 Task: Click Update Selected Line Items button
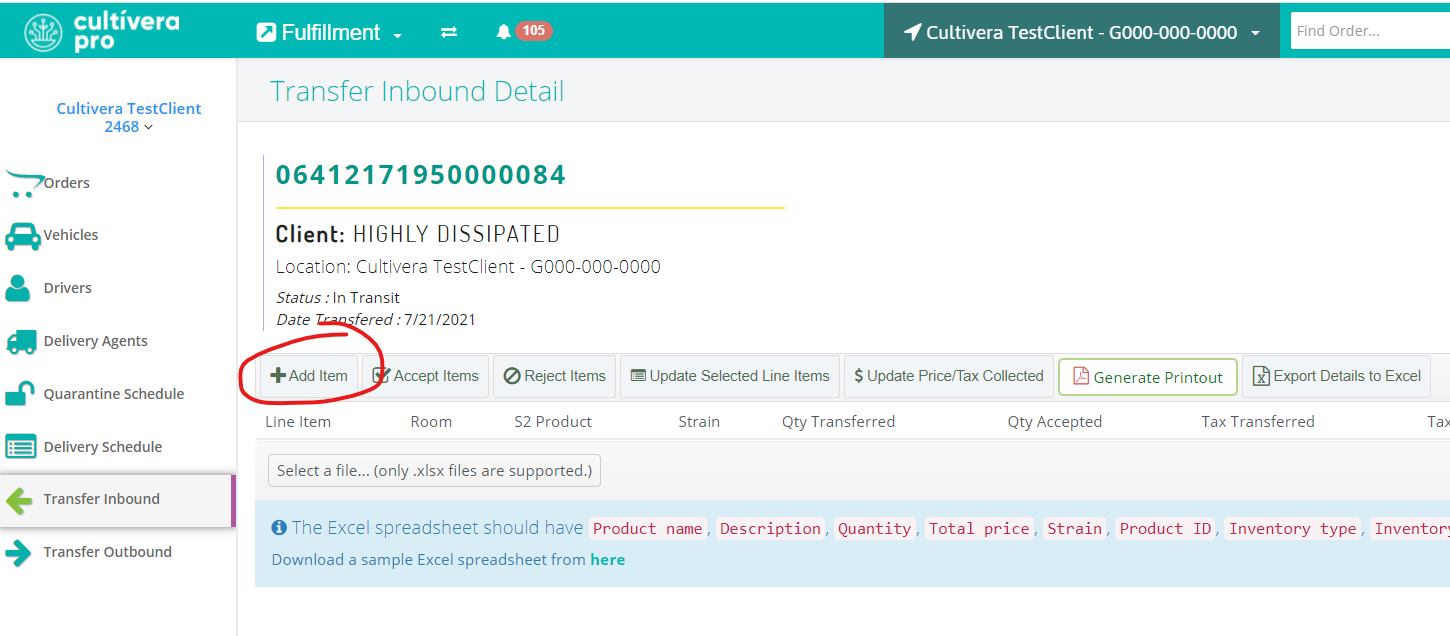tap(730, 376)
